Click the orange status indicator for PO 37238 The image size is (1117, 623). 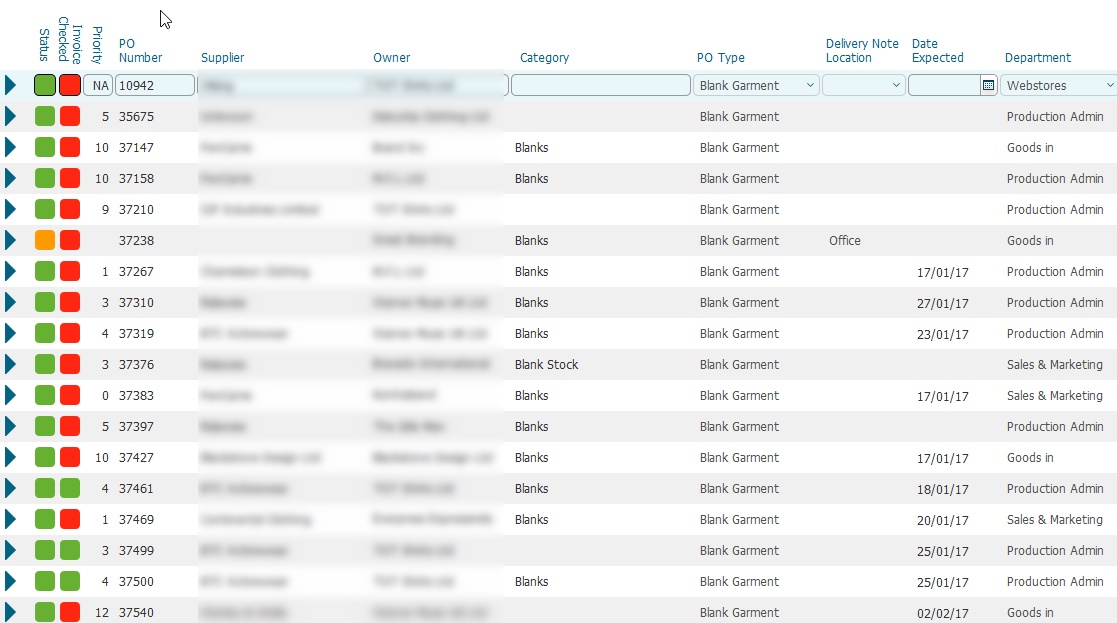[45, 240]
